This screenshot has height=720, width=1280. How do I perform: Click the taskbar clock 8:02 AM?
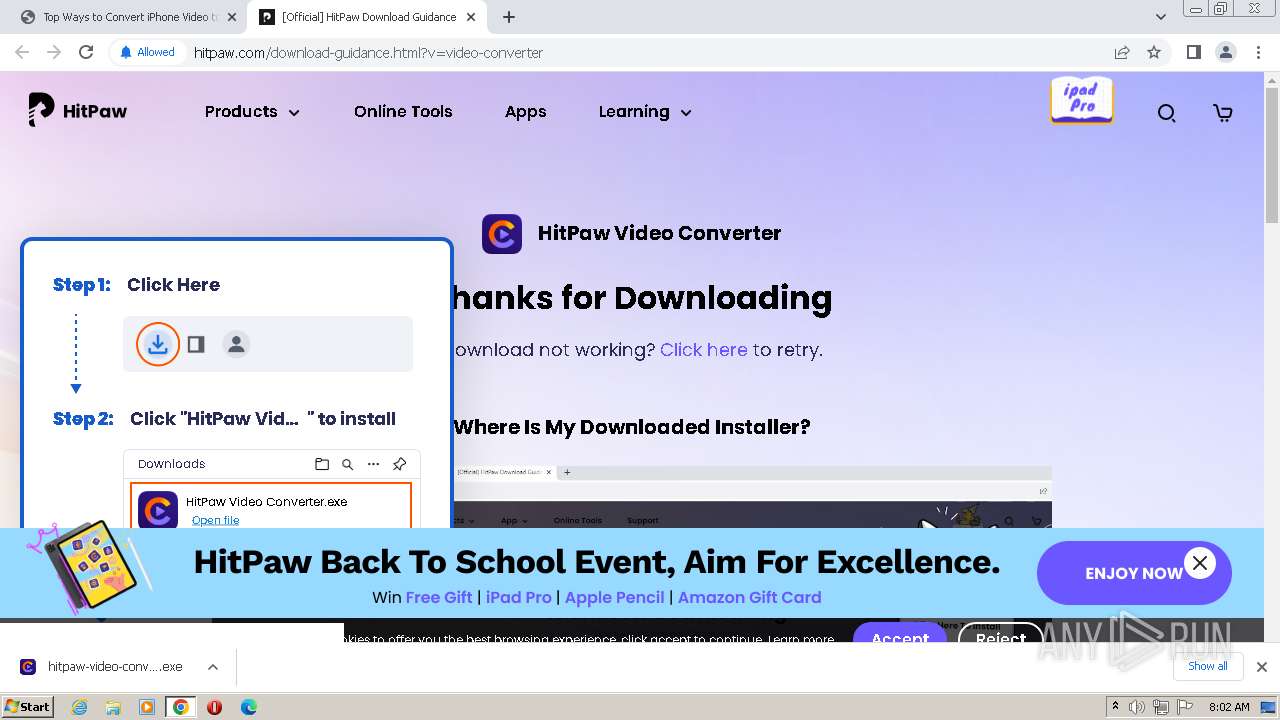click(x=1229, y=707)
